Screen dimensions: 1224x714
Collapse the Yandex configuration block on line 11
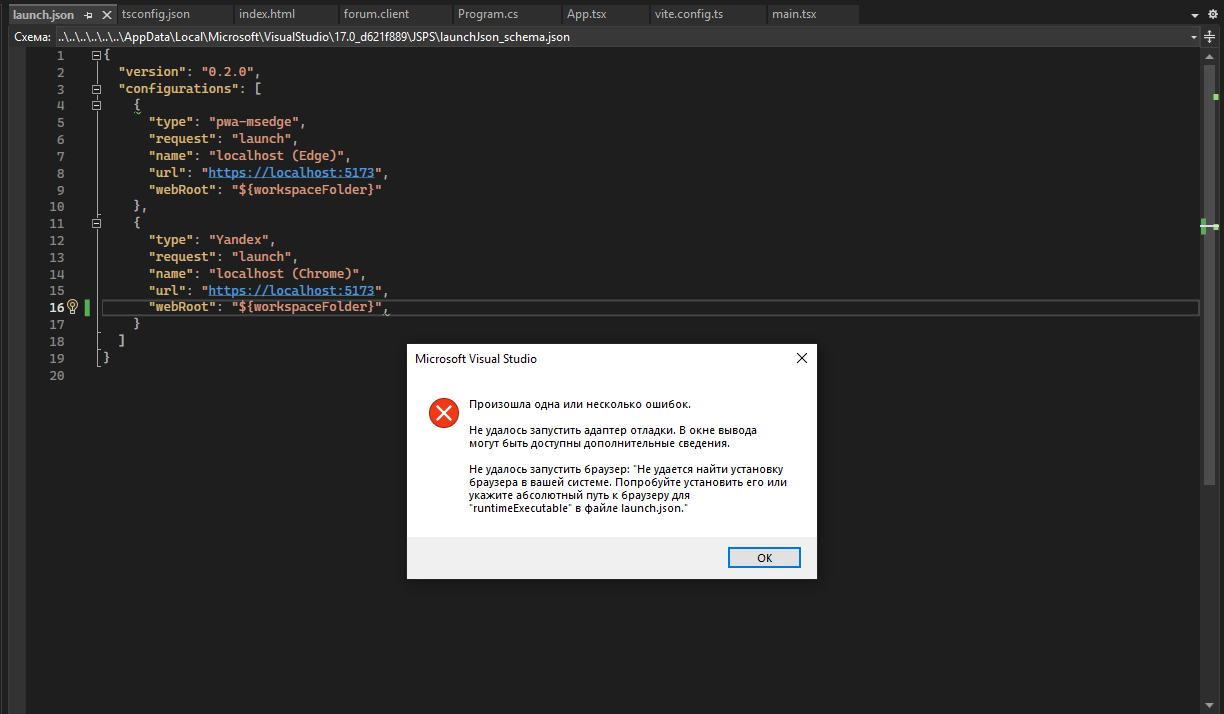(97, 223)
